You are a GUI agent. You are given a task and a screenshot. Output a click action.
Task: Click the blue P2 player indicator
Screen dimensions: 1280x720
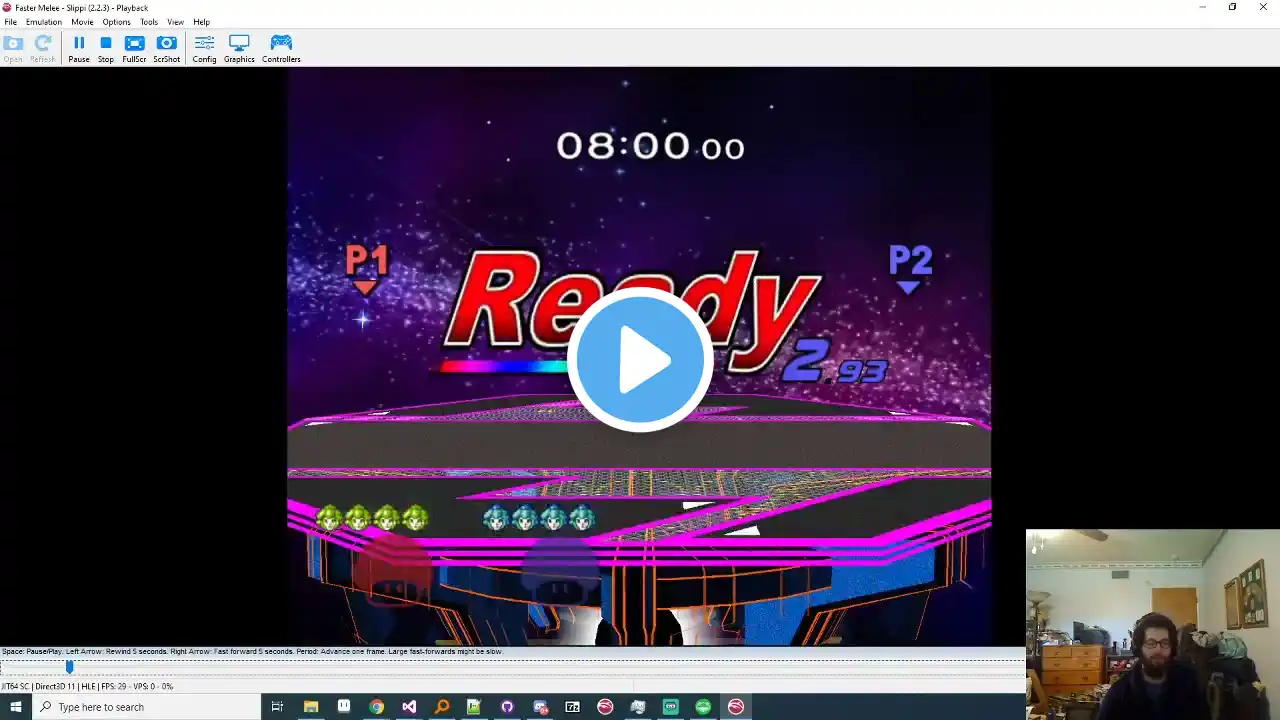point(910,269)
